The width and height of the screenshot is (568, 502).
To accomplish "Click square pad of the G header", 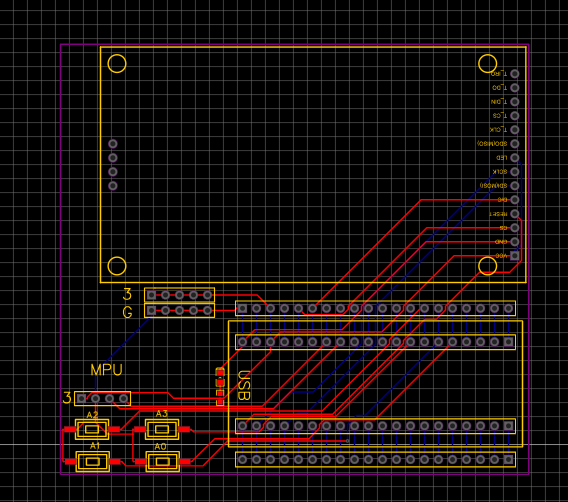I will click(x=151, y=310).
